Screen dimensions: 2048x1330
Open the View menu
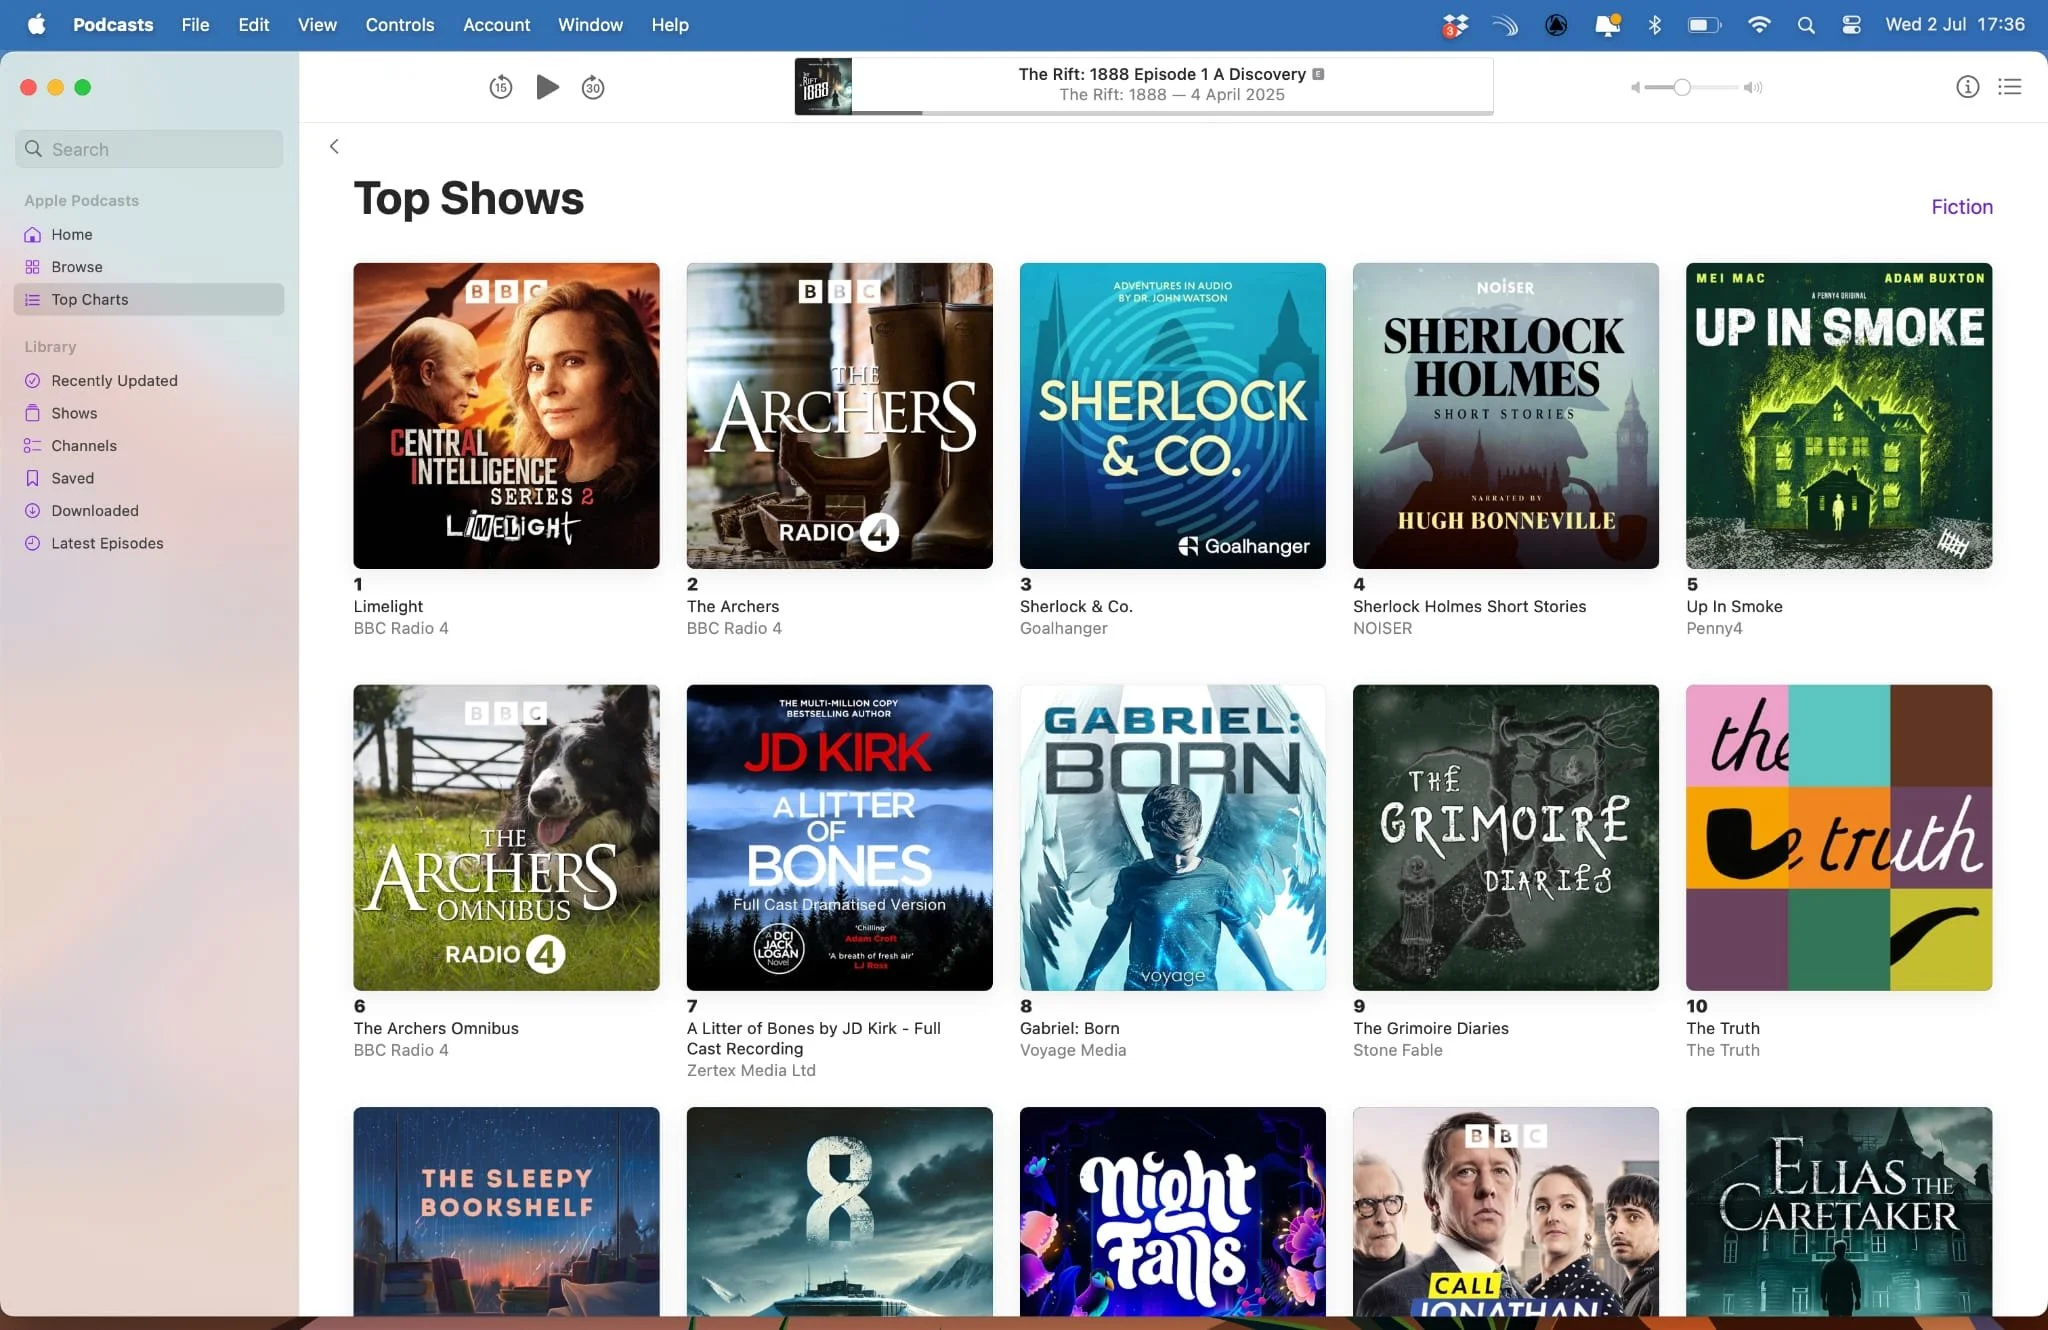[x=317, y=25]
